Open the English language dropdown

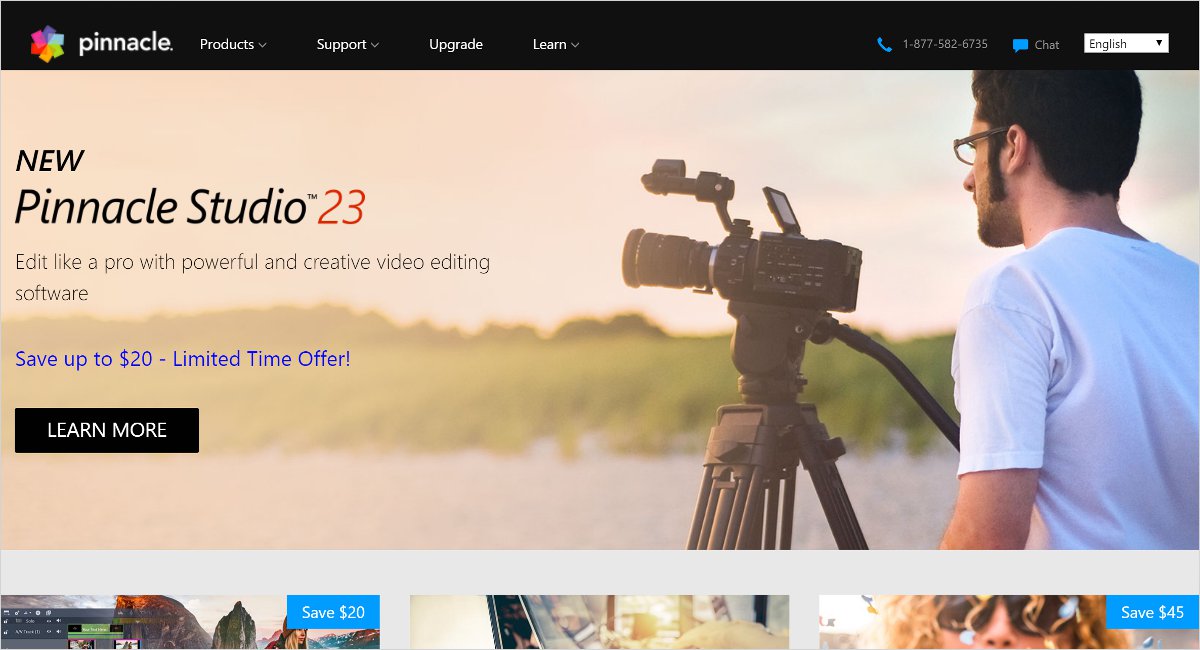point(1126,44)
